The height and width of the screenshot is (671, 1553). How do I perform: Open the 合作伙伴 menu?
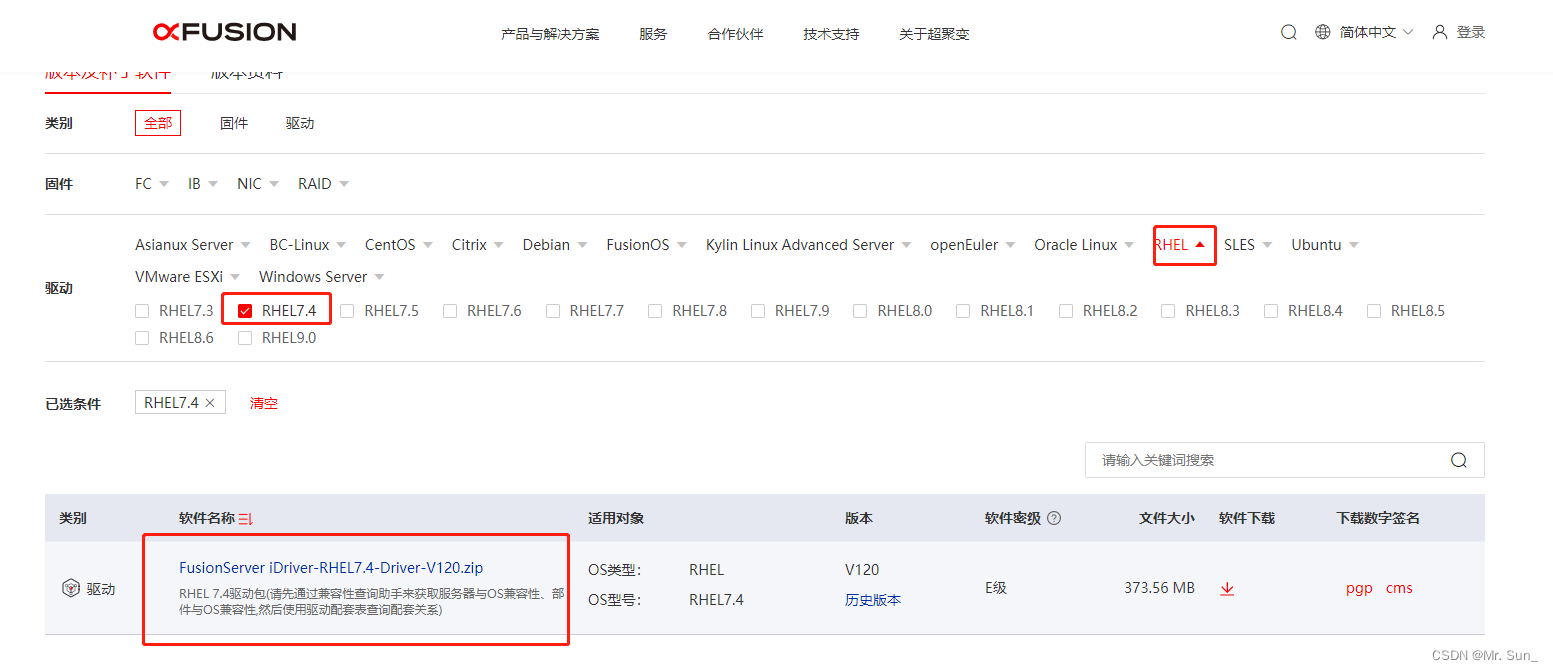point(735,34)
